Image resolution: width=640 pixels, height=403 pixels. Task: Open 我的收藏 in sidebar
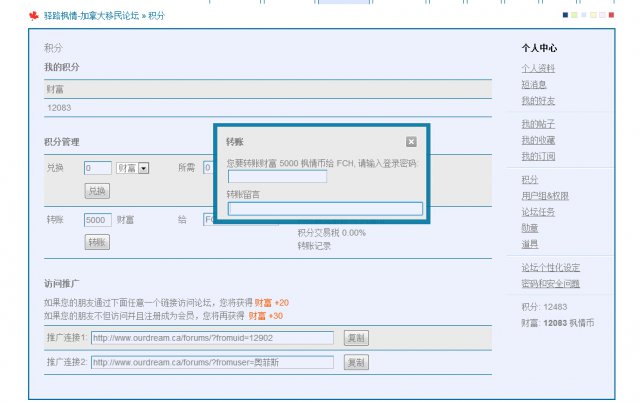point(538,140)
